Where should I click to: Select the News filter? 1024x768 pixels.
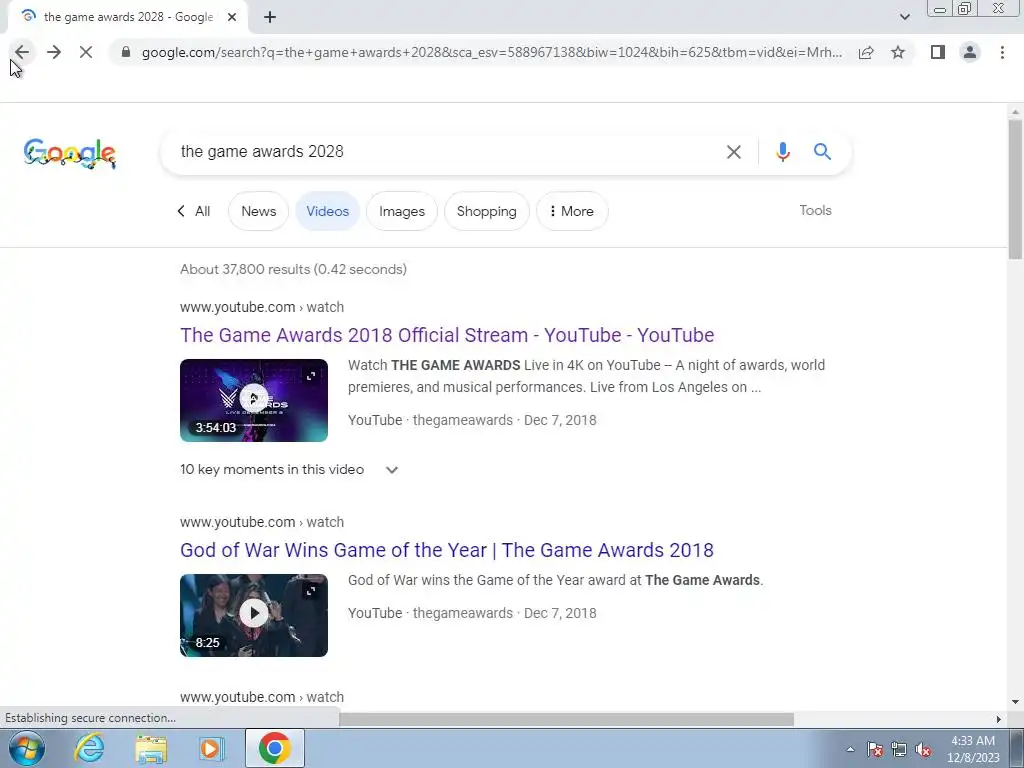click(259, 211)
